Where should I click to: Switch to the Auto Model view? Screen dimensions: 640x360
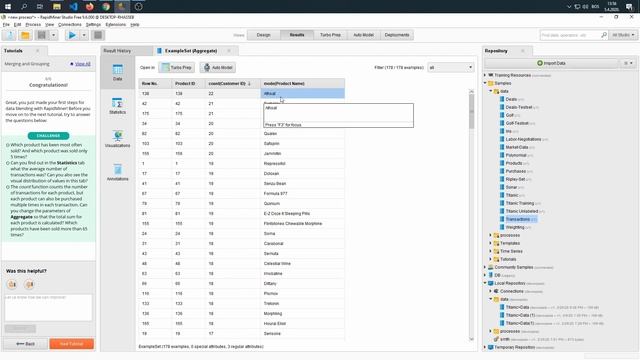tap(363, 35)
